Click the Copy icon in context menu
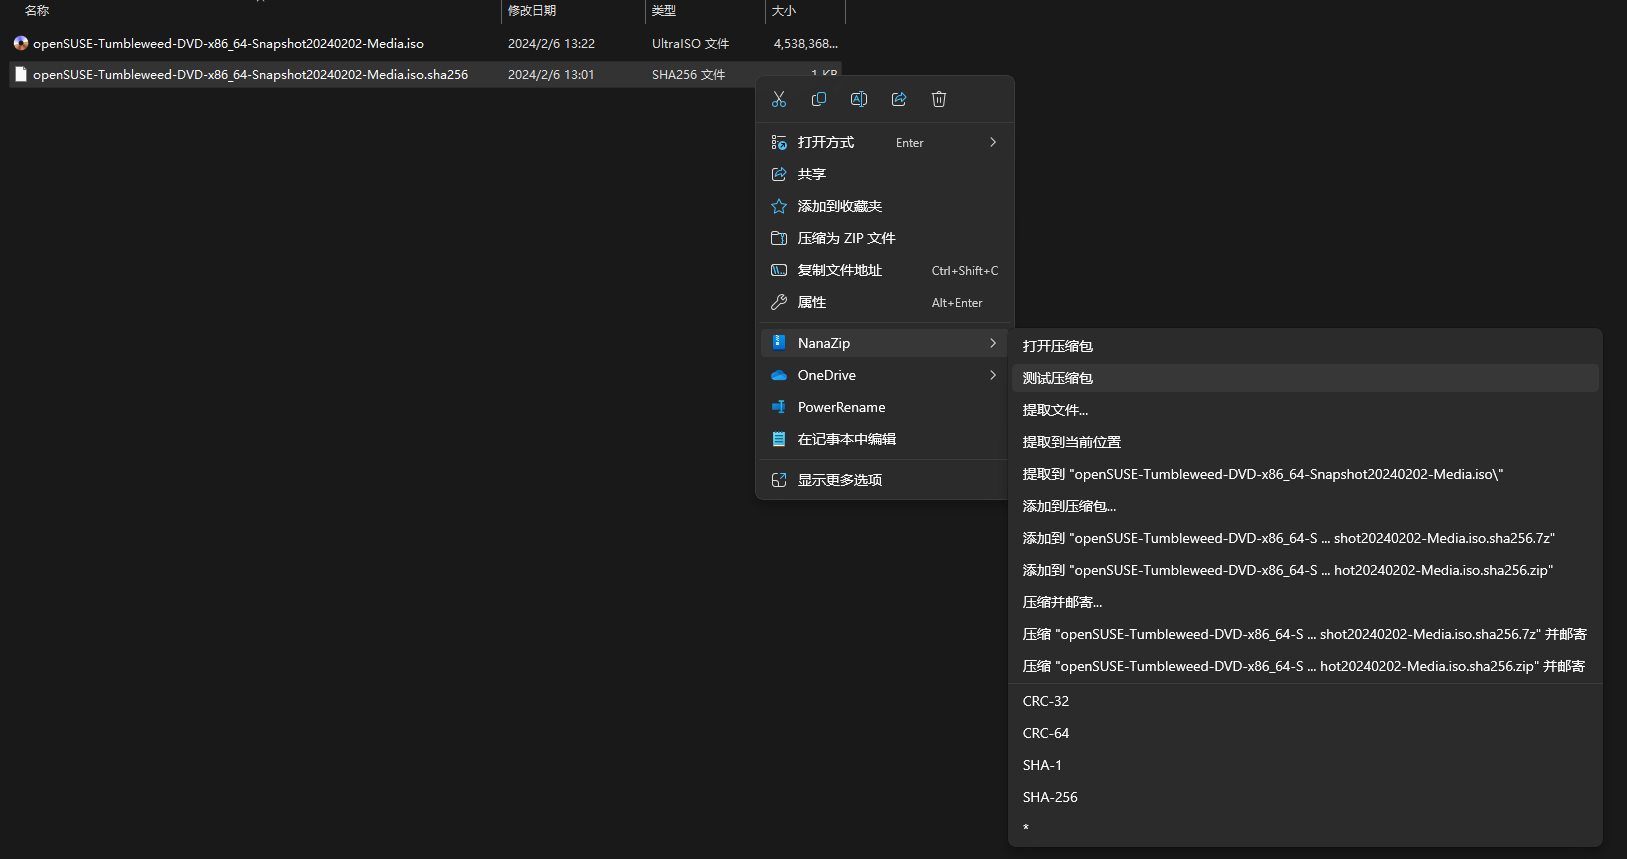Image resolution: width=1627 pixels, height=859 pixels. coord(819,99)
